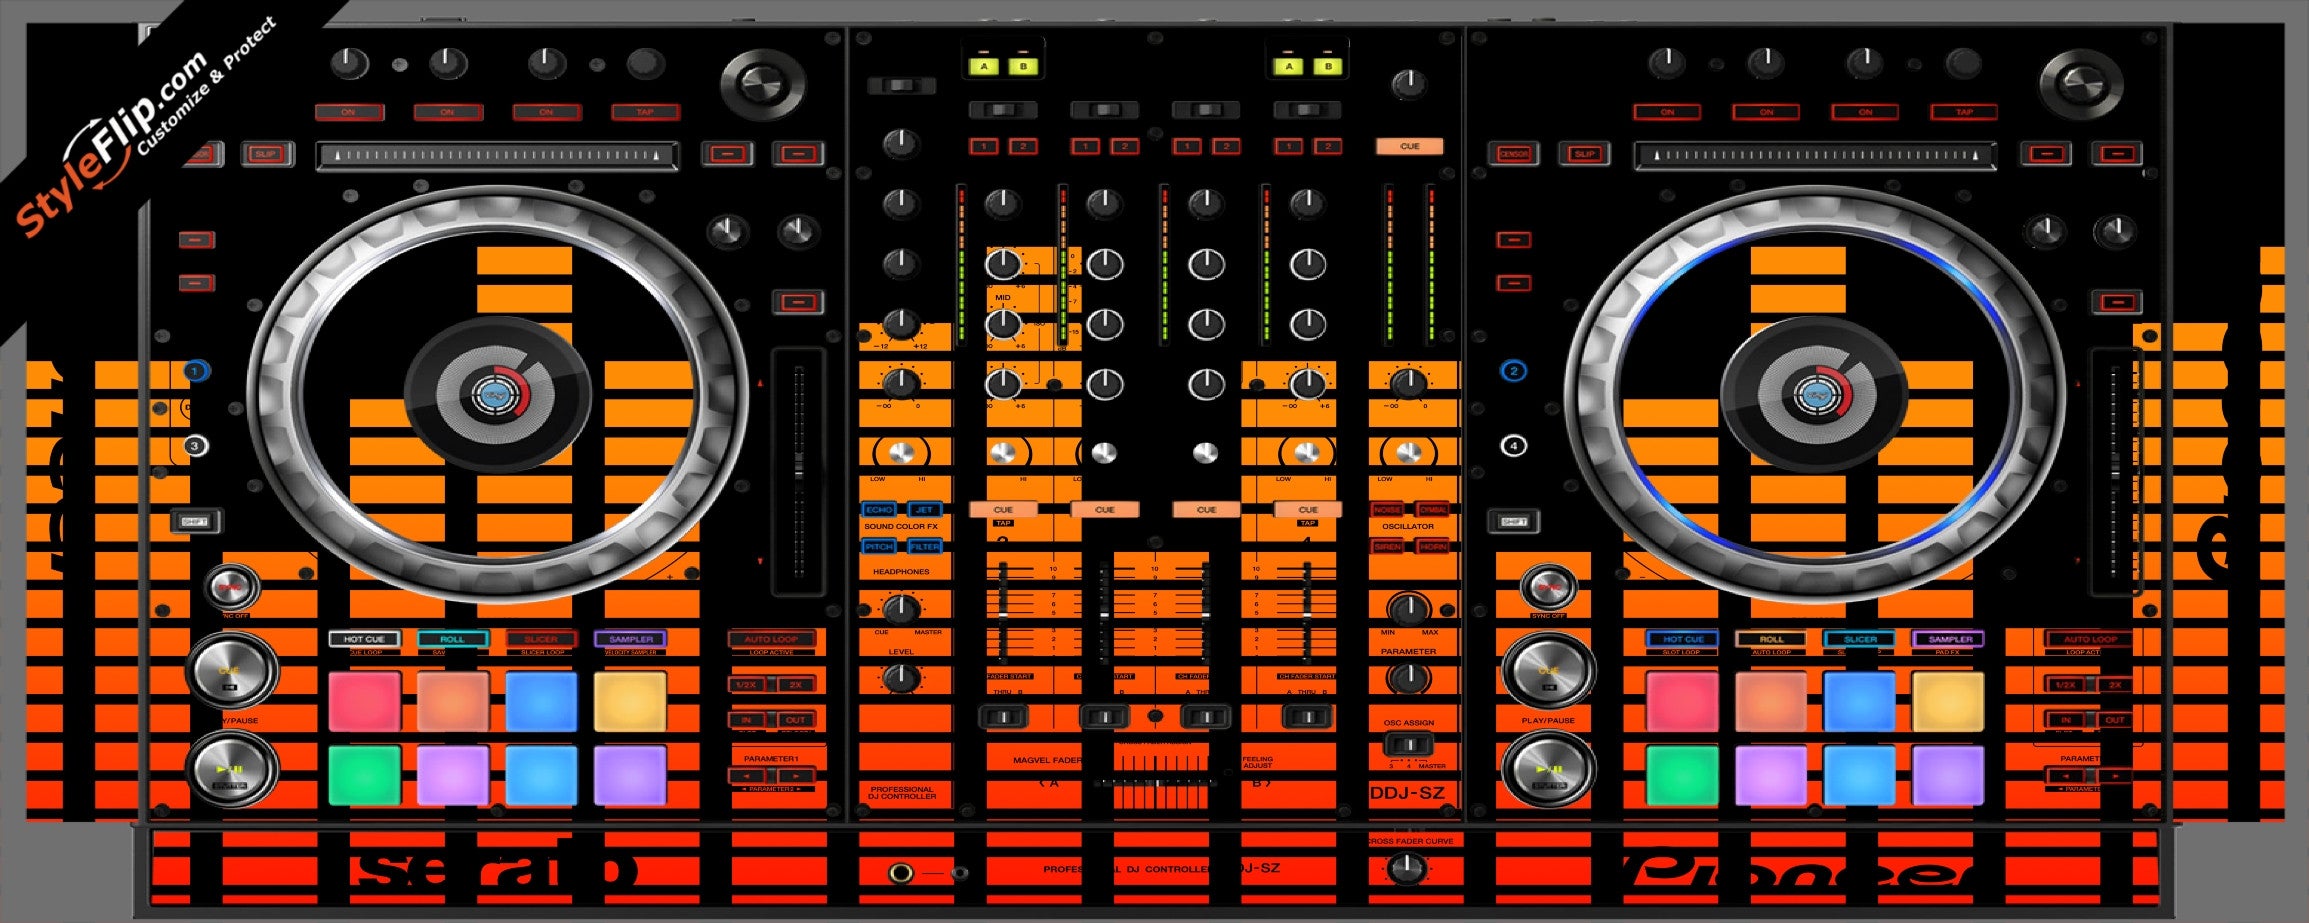Tap the left deck pink performance pad

pos(364,702)
